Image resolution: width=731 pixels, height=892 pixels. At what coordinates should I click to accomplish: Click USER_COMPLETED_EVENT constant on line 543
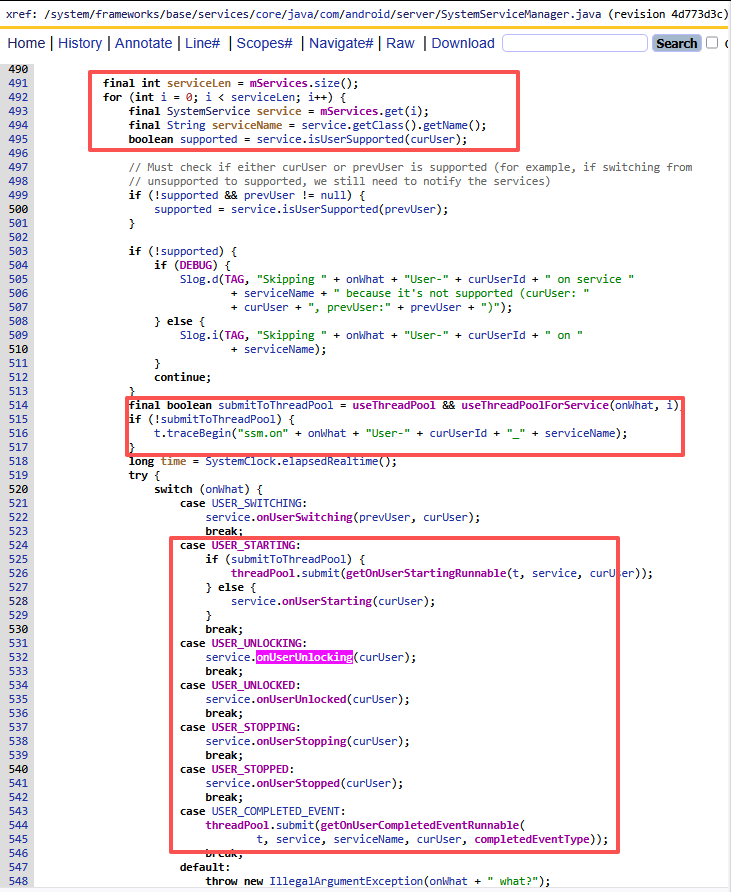276,811
